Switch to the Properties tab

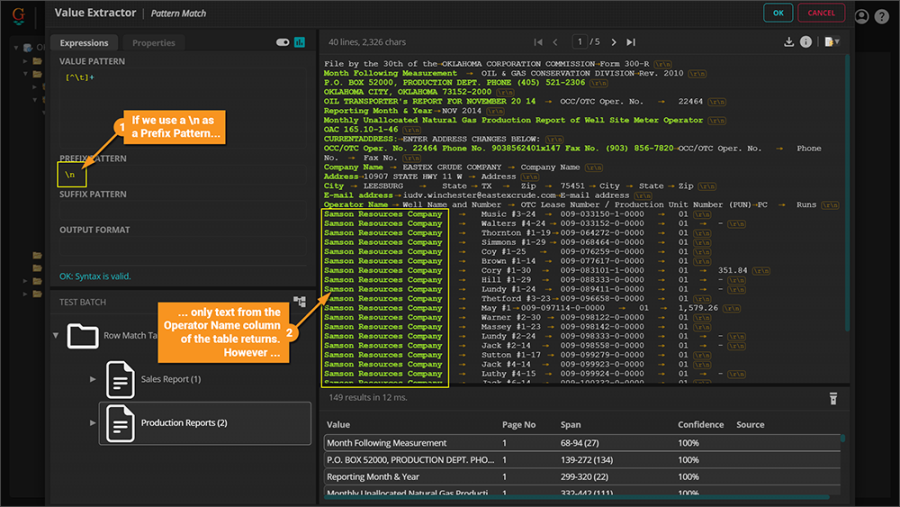click(x=153, y=43)
